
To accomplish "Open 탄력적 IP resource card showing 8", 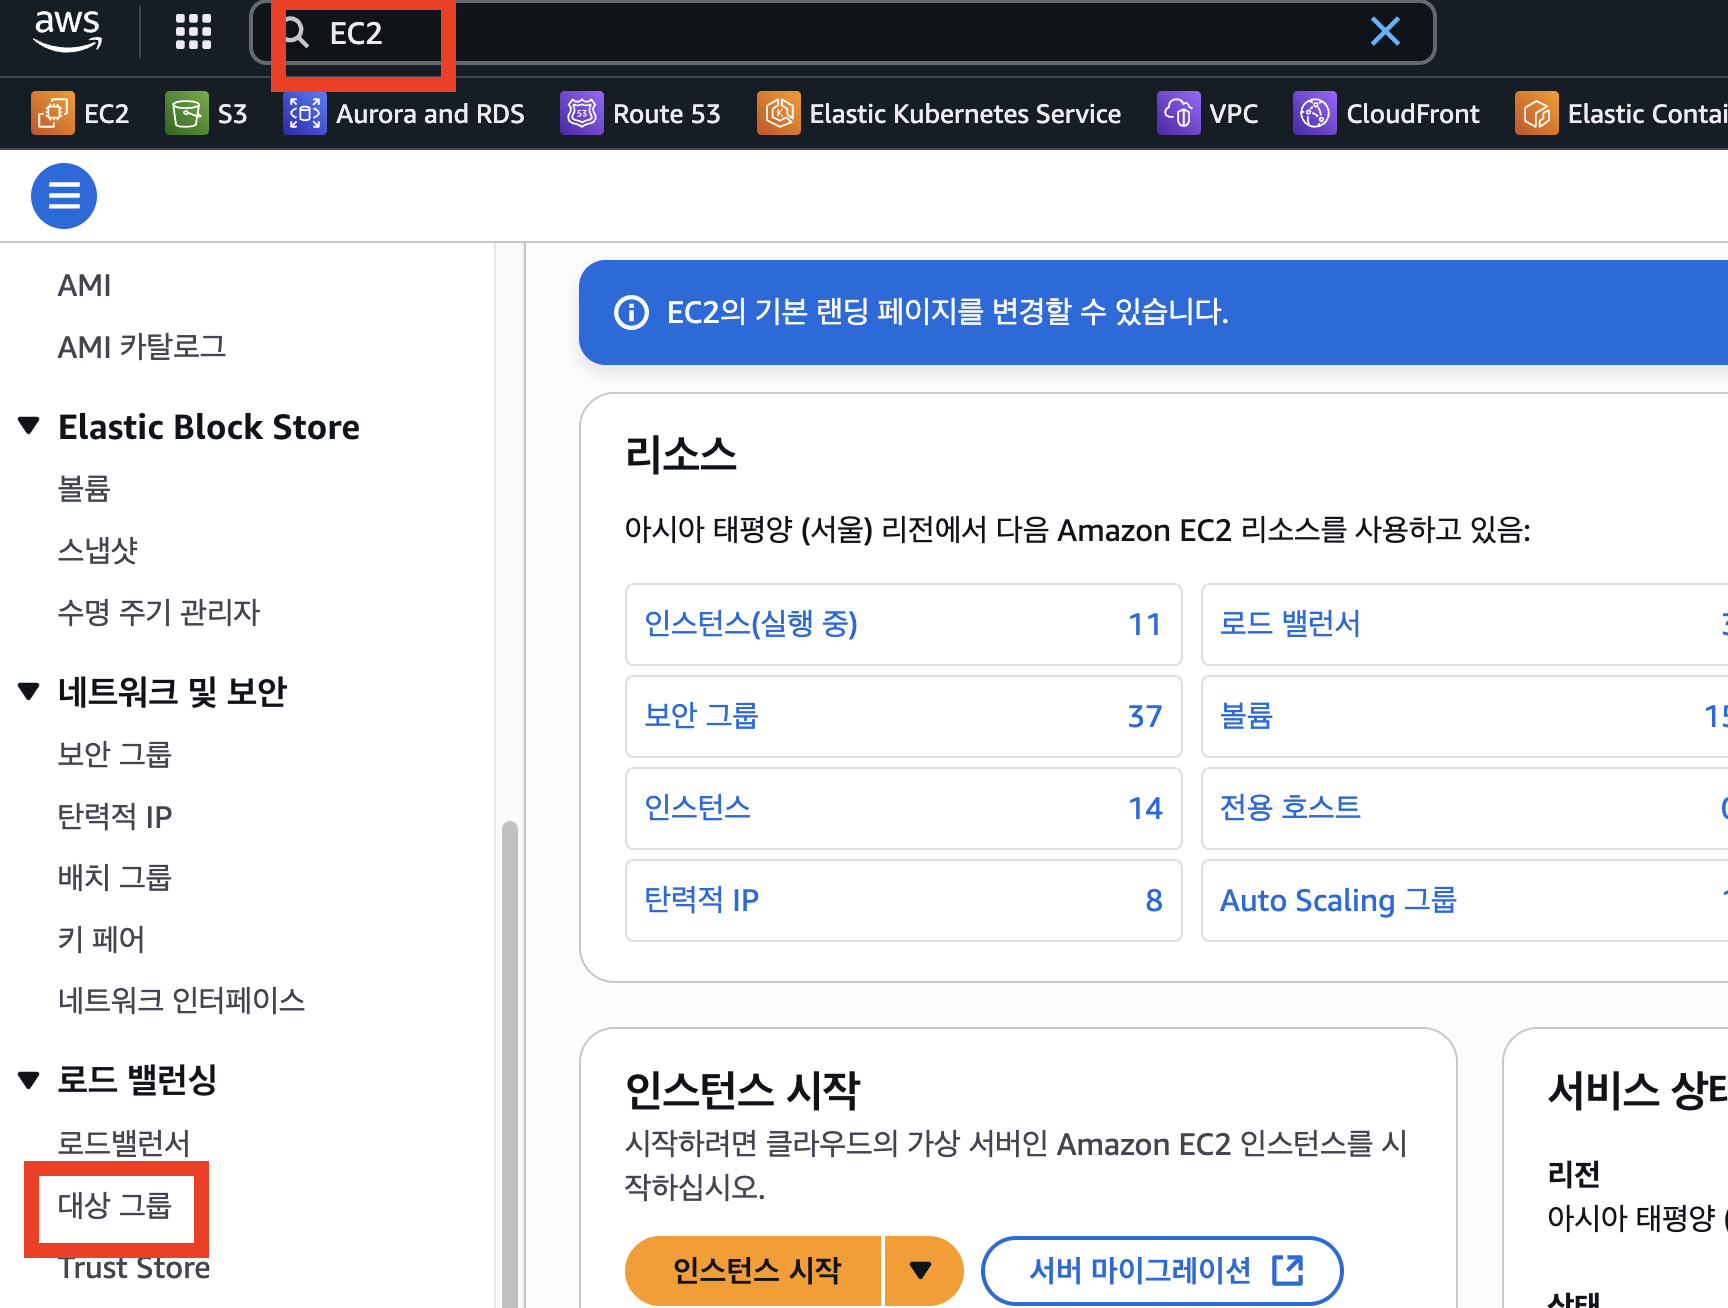I will point(904,900).
